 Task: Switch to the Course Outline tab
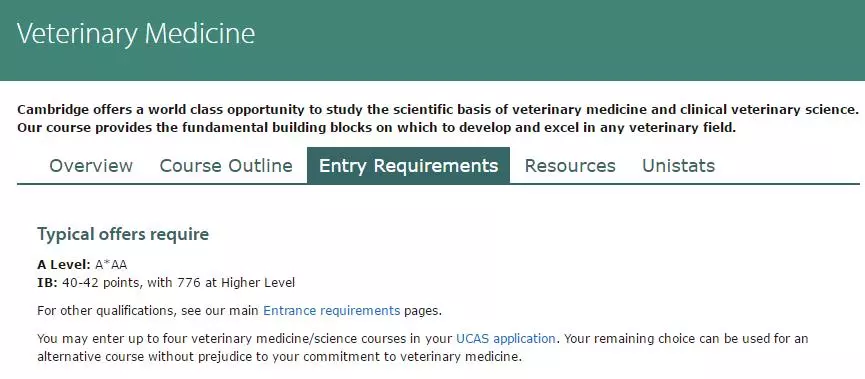coord(226,166)
